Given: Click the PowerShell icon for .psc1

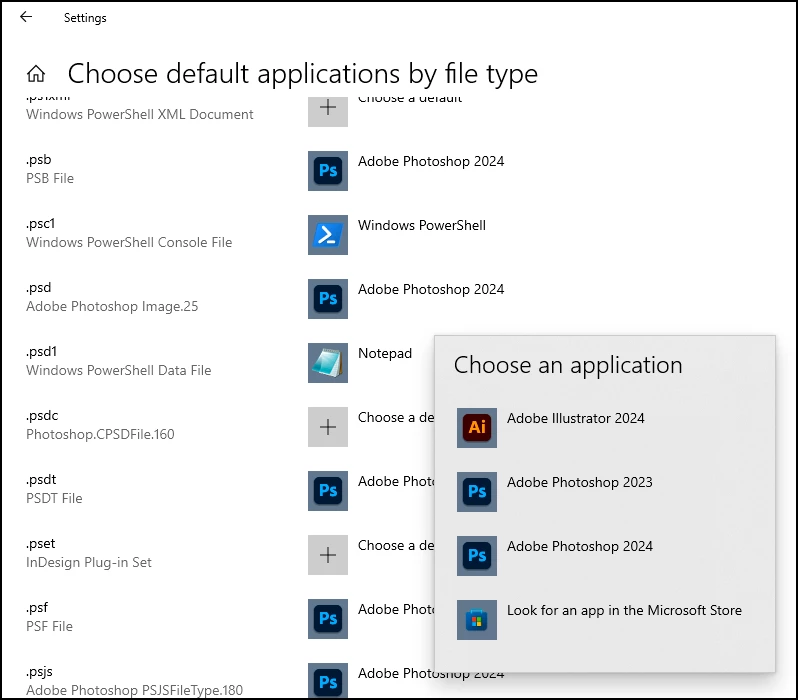Looking at the screenshot, I should click(328, 235).
